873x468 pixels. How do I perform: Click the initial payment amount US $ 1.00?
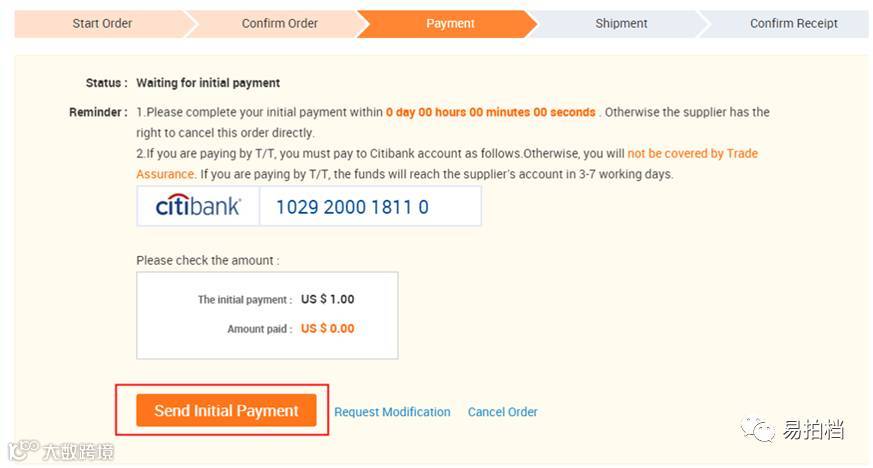pos(327,299)
